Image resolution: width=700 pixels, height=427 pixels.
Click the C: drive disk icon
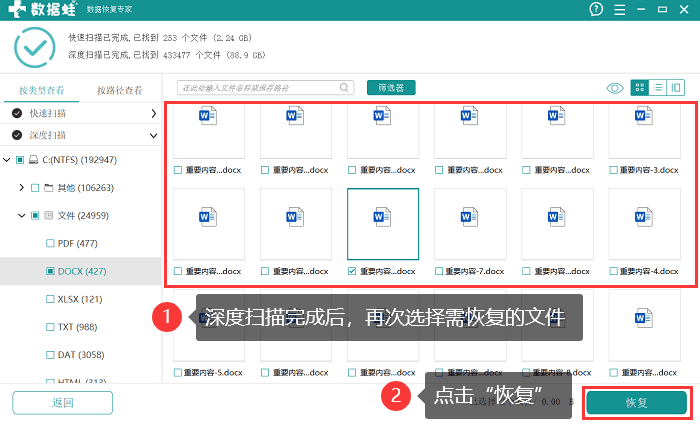(x=33, y=160)
